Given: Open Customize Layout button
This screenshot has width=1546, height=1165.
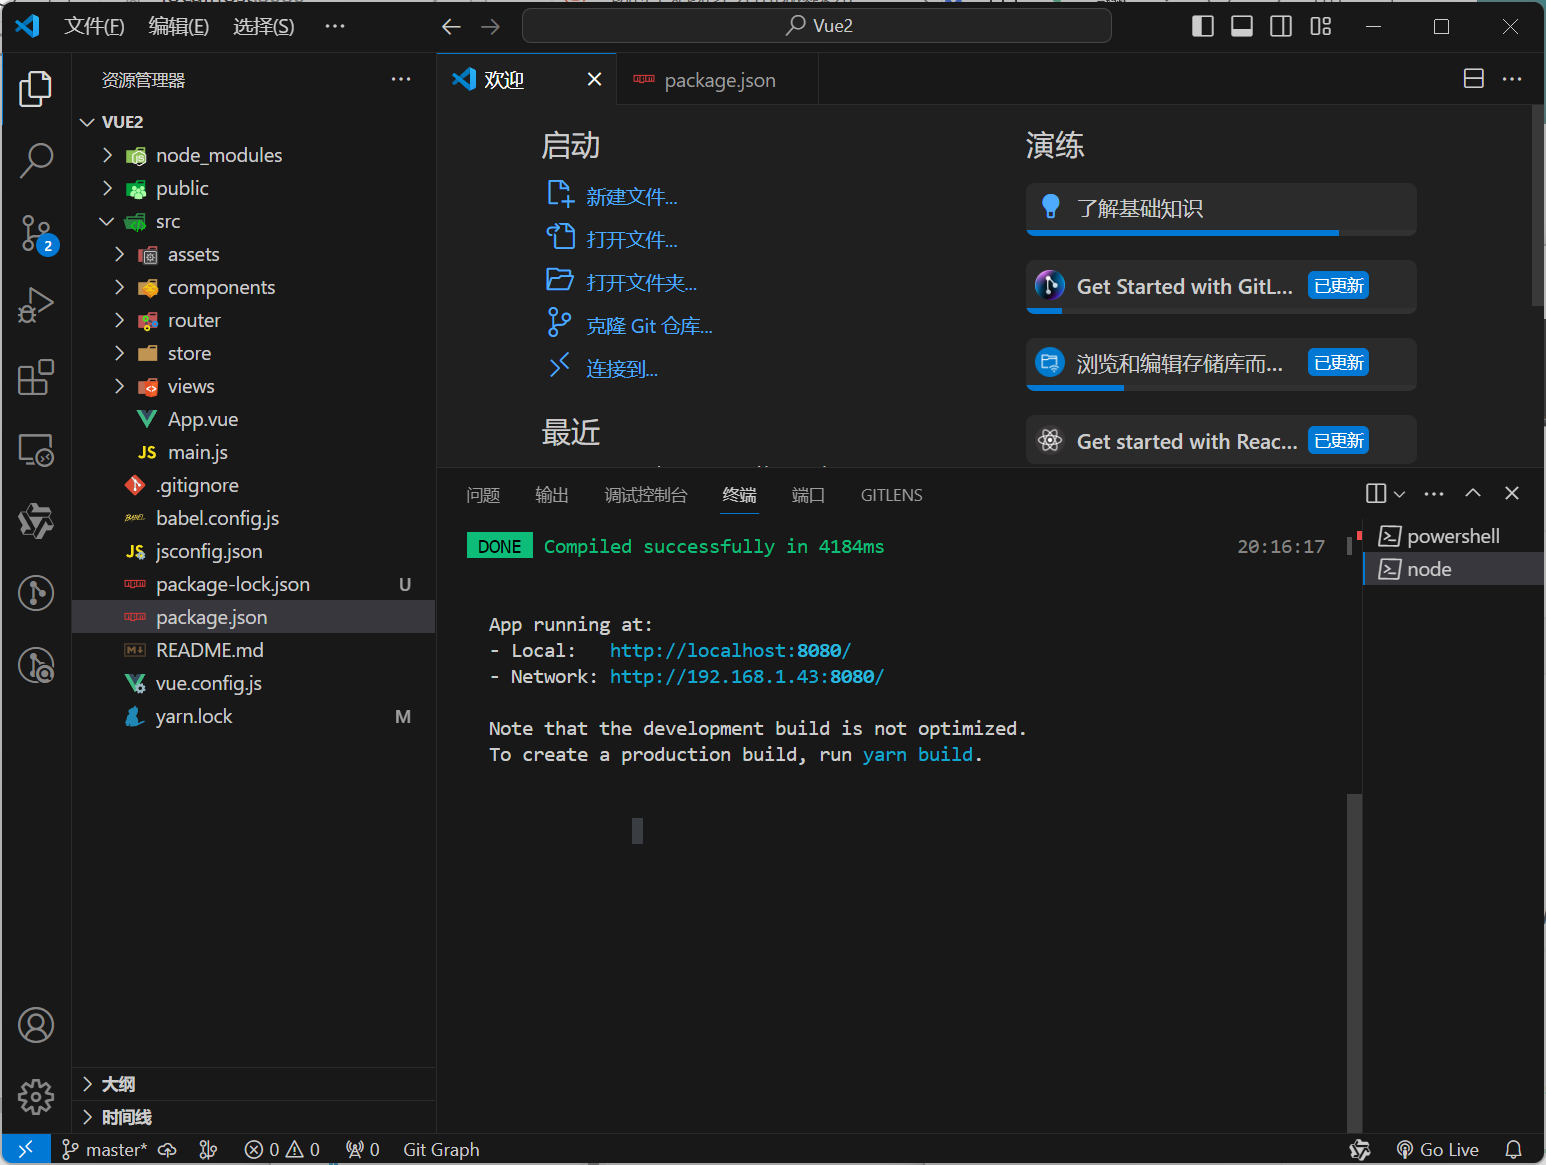Looking at the screenshot, I should [x=1321, y=26].
